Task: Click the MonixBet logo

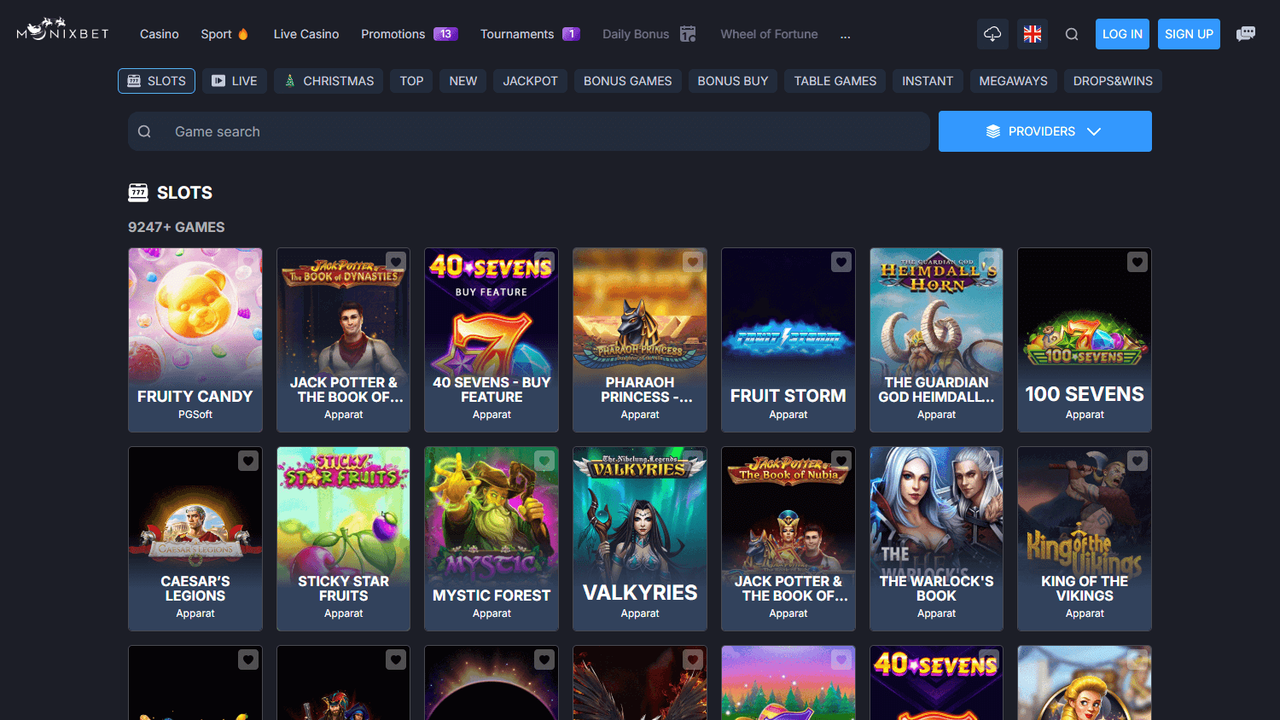Action: pos(62,30)
